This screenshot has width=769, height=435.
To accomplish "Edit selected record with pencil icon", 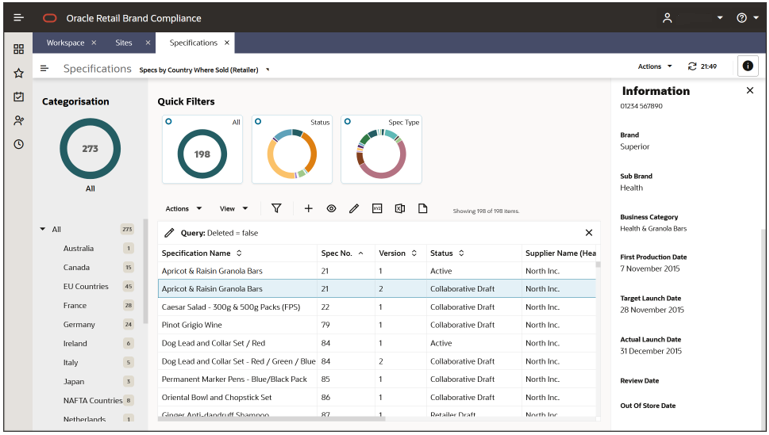I will [354, 208].
